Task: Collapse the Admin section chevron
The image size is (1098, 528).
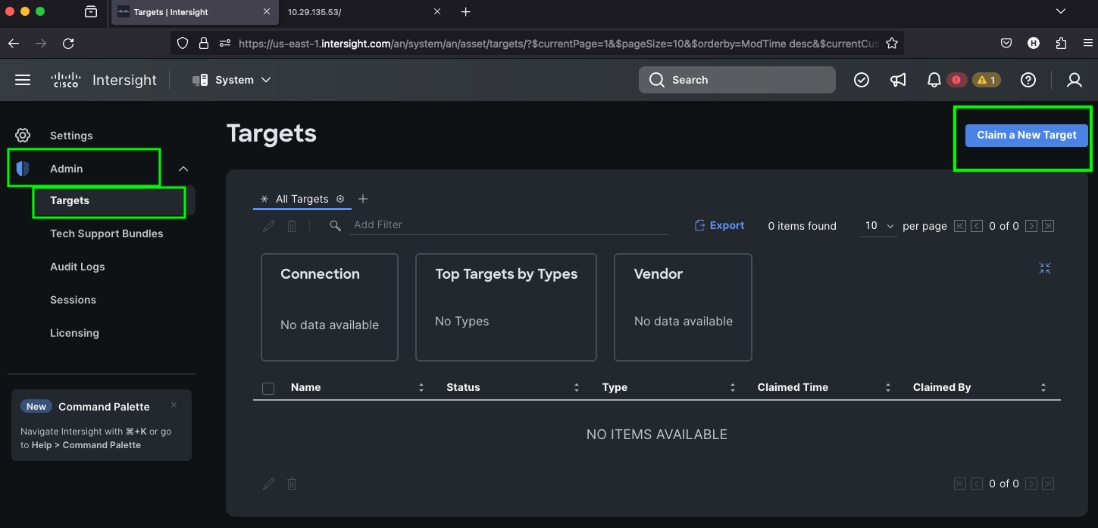Action: tap(183, 169)
